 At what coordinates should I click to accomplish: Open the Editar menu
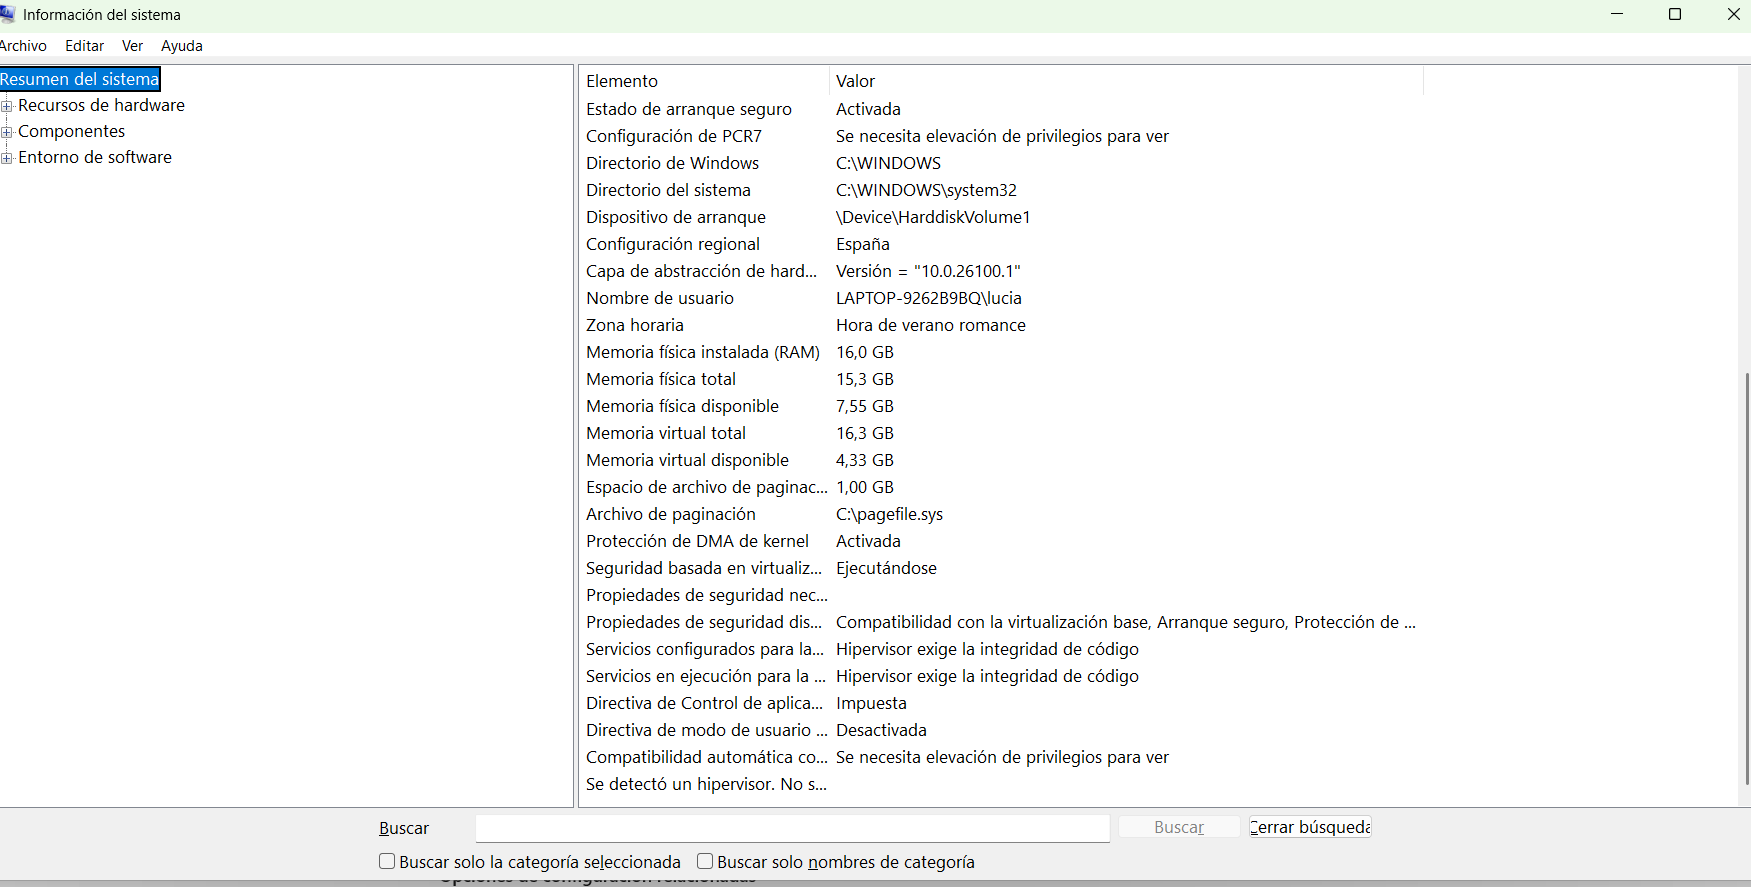[x=85, y=46]
